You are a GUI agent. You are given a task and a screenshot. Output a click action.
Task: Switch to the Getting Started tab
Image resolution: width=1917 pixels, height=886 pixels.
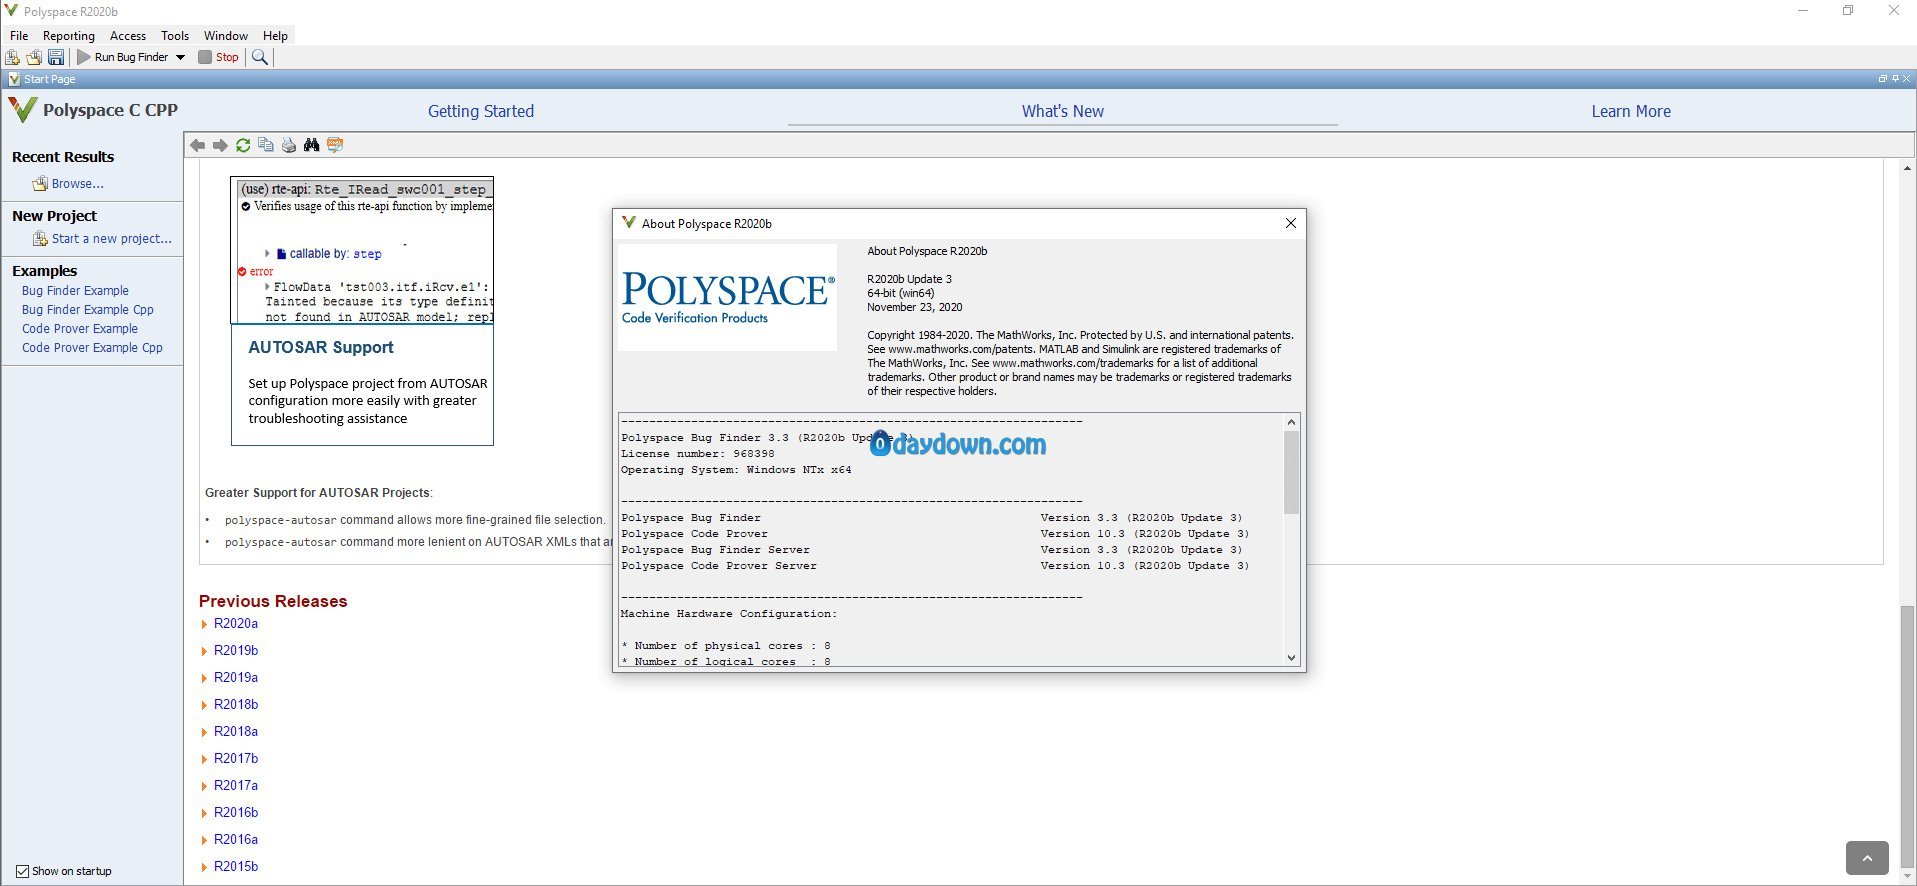pyautogui.click(x=481, y=111)
